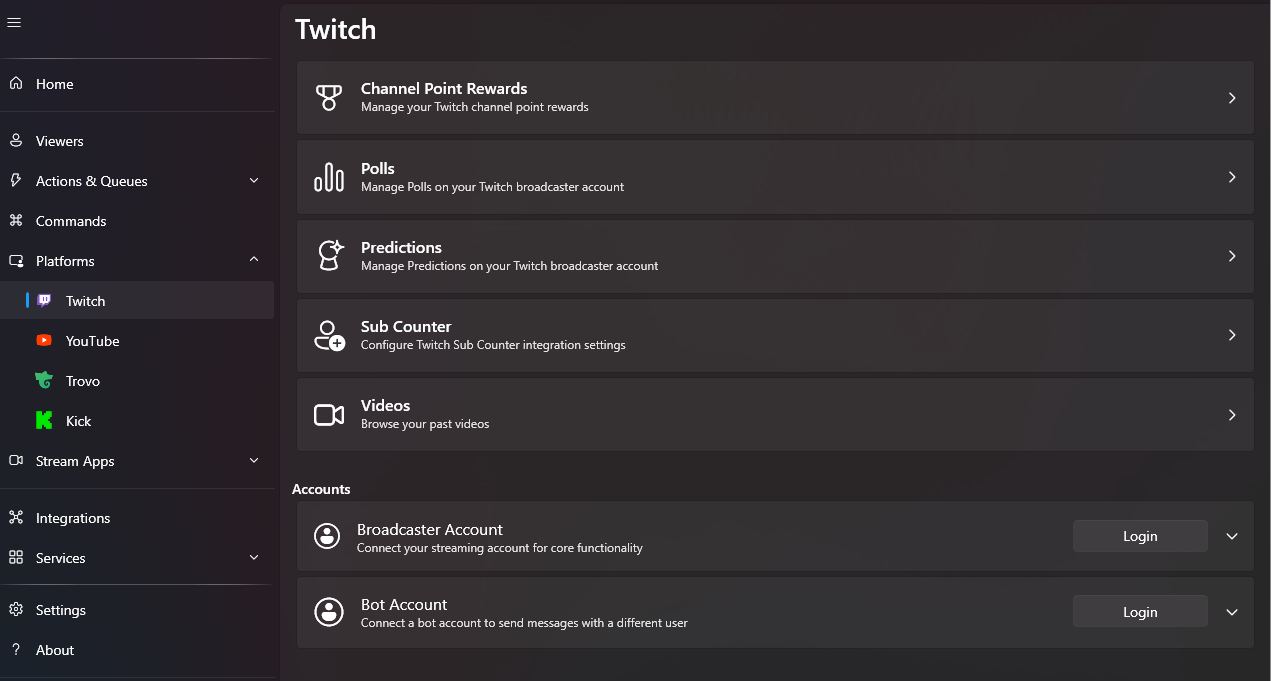The width and height of the screenshot is (1271, 681).
Task: Click the Sub Counter person icon
Action: point(329,335)
